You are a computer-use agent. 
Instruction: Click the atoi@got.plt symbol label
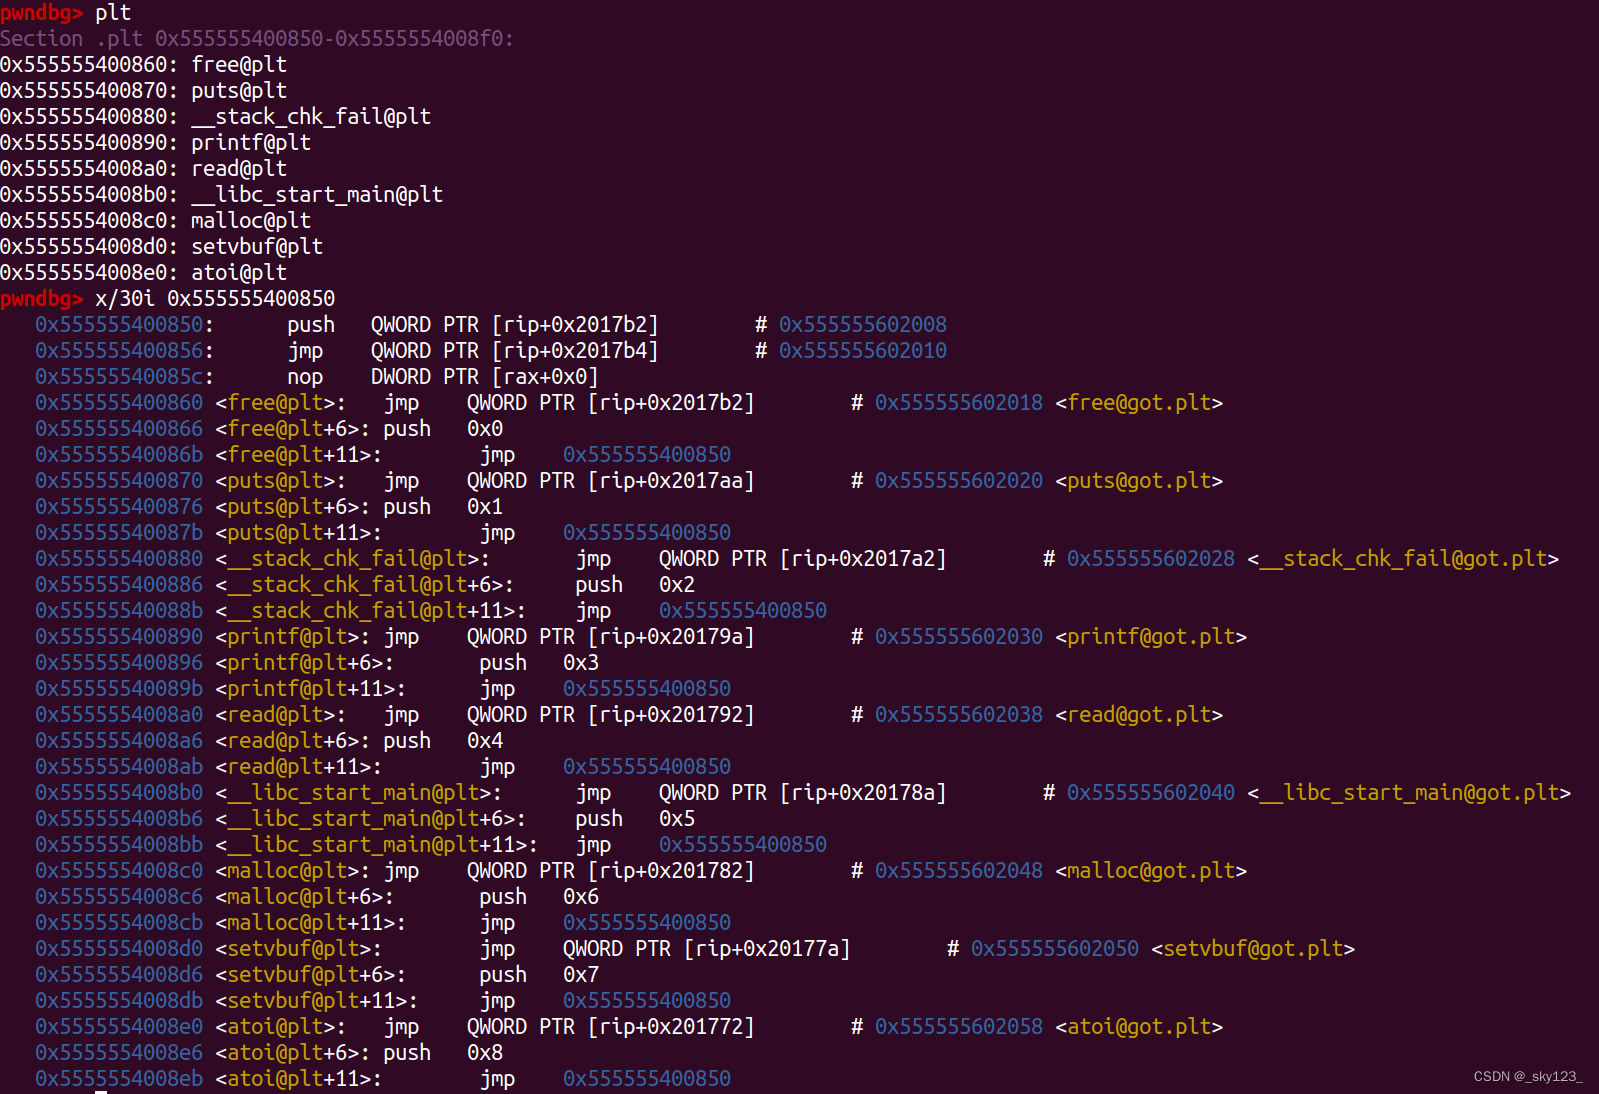click(1138, 1027)
